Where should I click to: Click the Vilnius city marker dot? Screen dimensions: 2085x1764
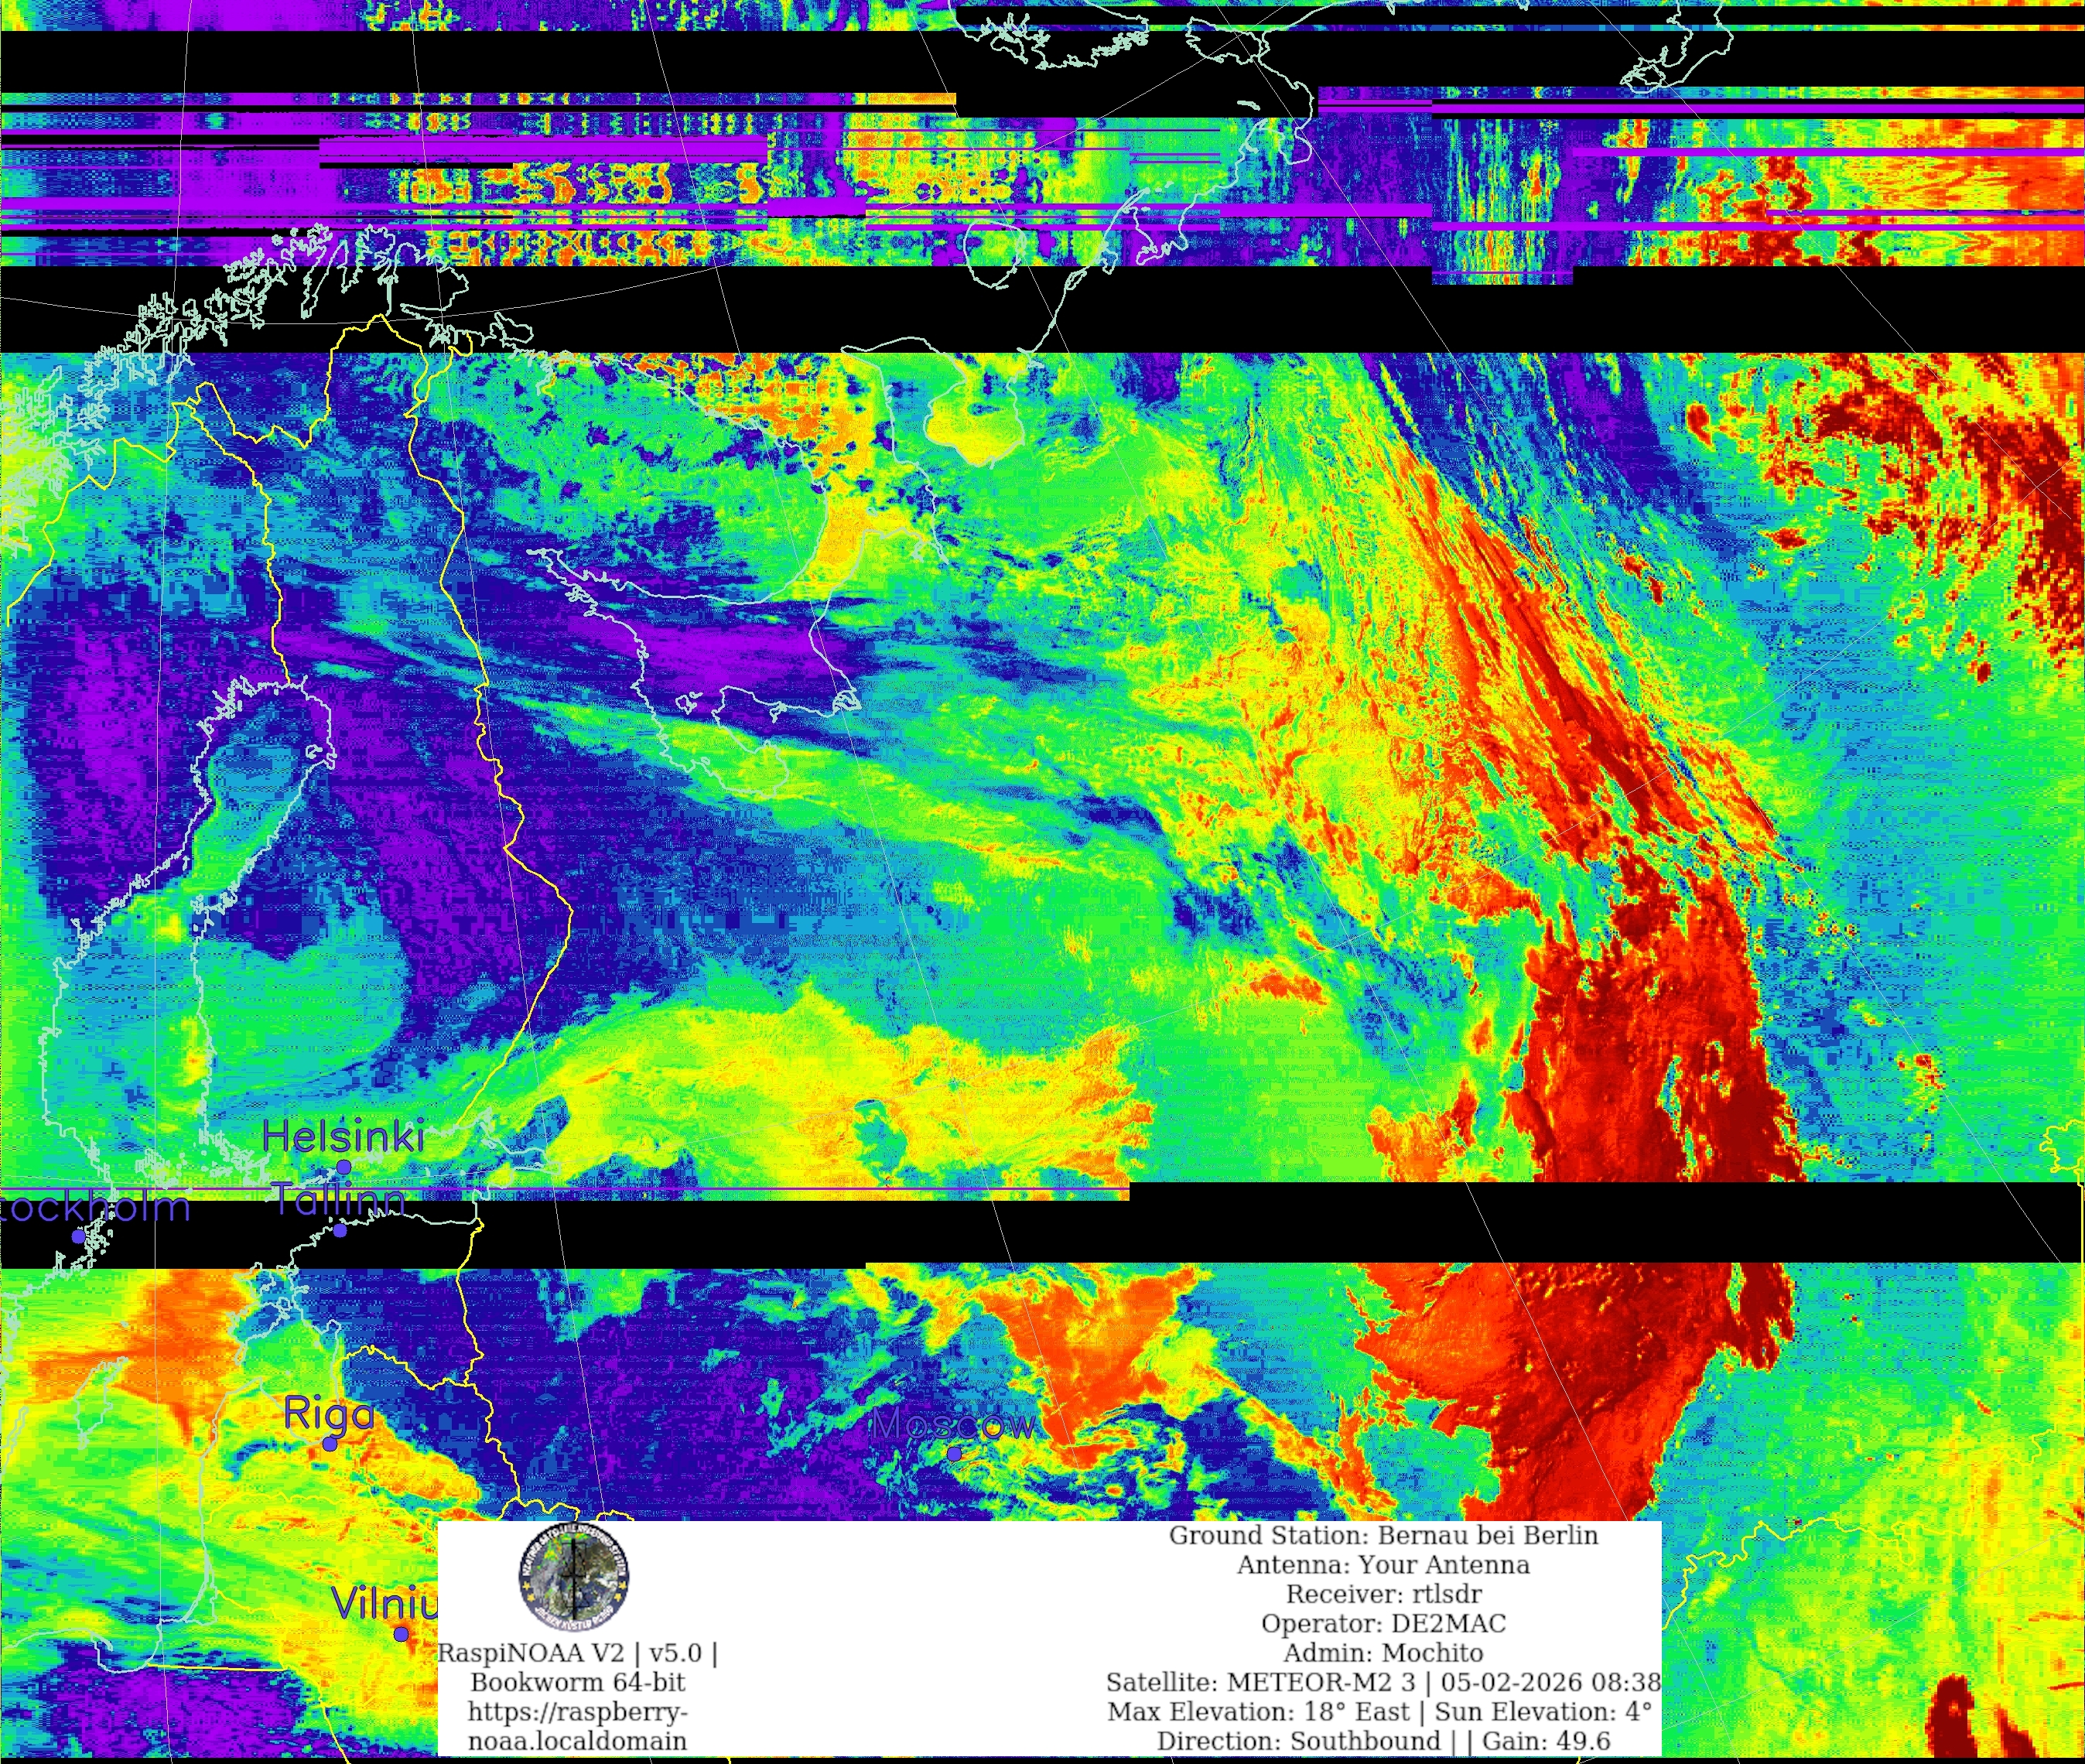tap(401, 1634)
